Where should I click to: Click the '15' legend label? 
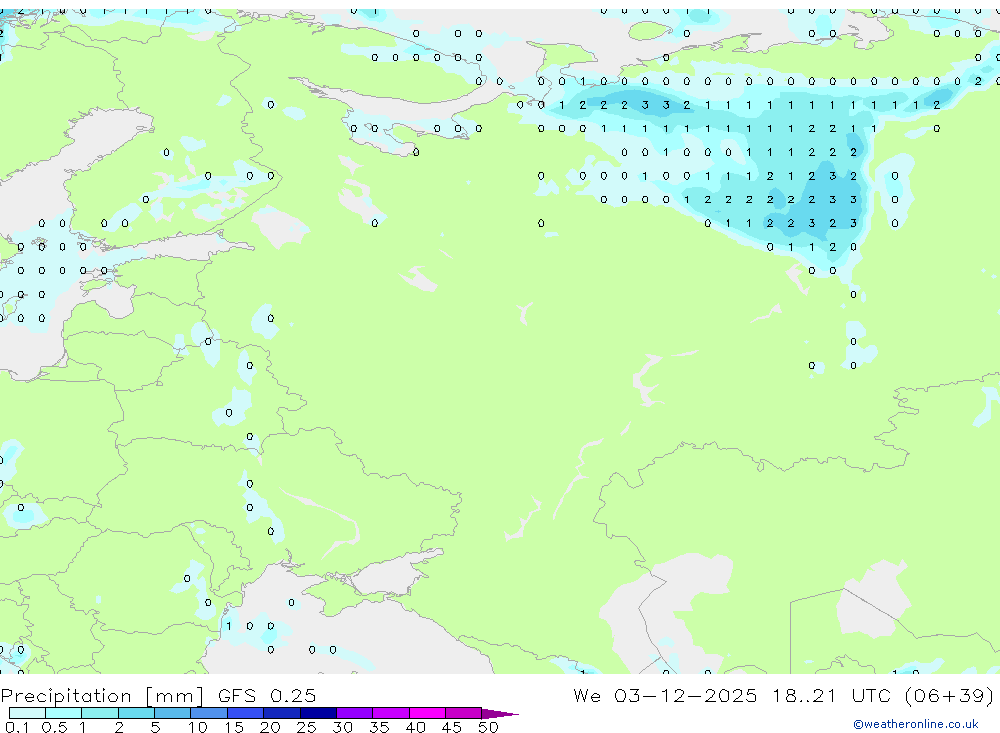(x=233, y=727)
